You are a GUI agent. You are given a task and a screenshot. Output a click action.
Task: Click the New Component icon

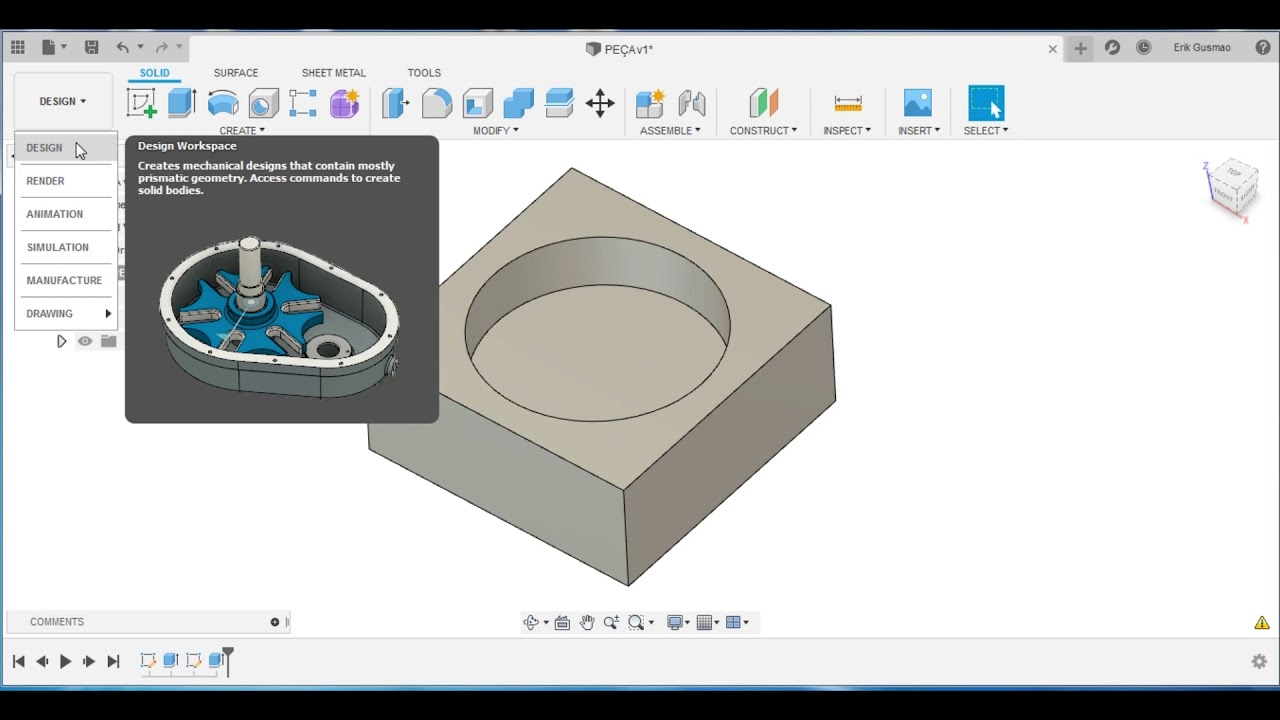pyautogui.click(x=650, y=103)
